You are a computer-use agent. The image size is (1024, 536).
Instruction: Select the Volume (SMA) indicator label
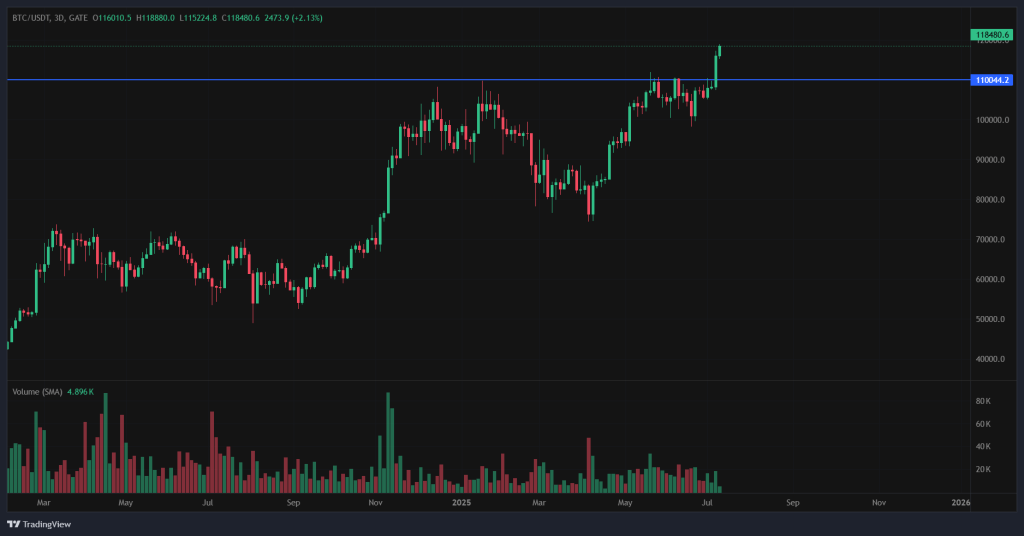36,392
